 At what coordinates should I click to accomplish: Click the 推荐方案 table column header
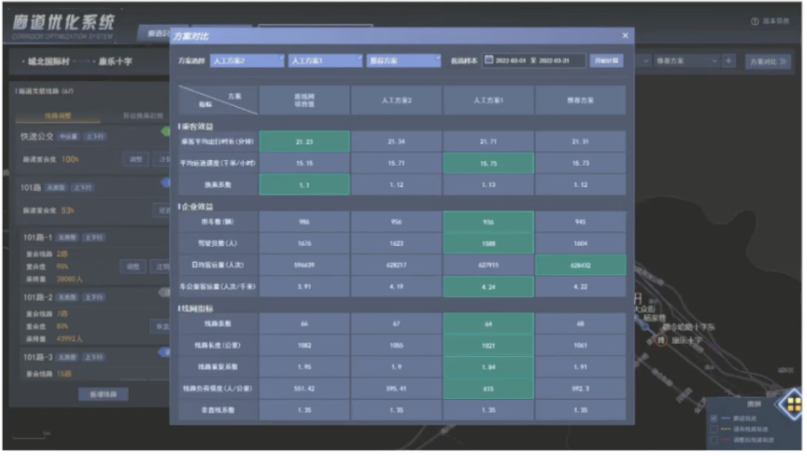click(581, 100)
